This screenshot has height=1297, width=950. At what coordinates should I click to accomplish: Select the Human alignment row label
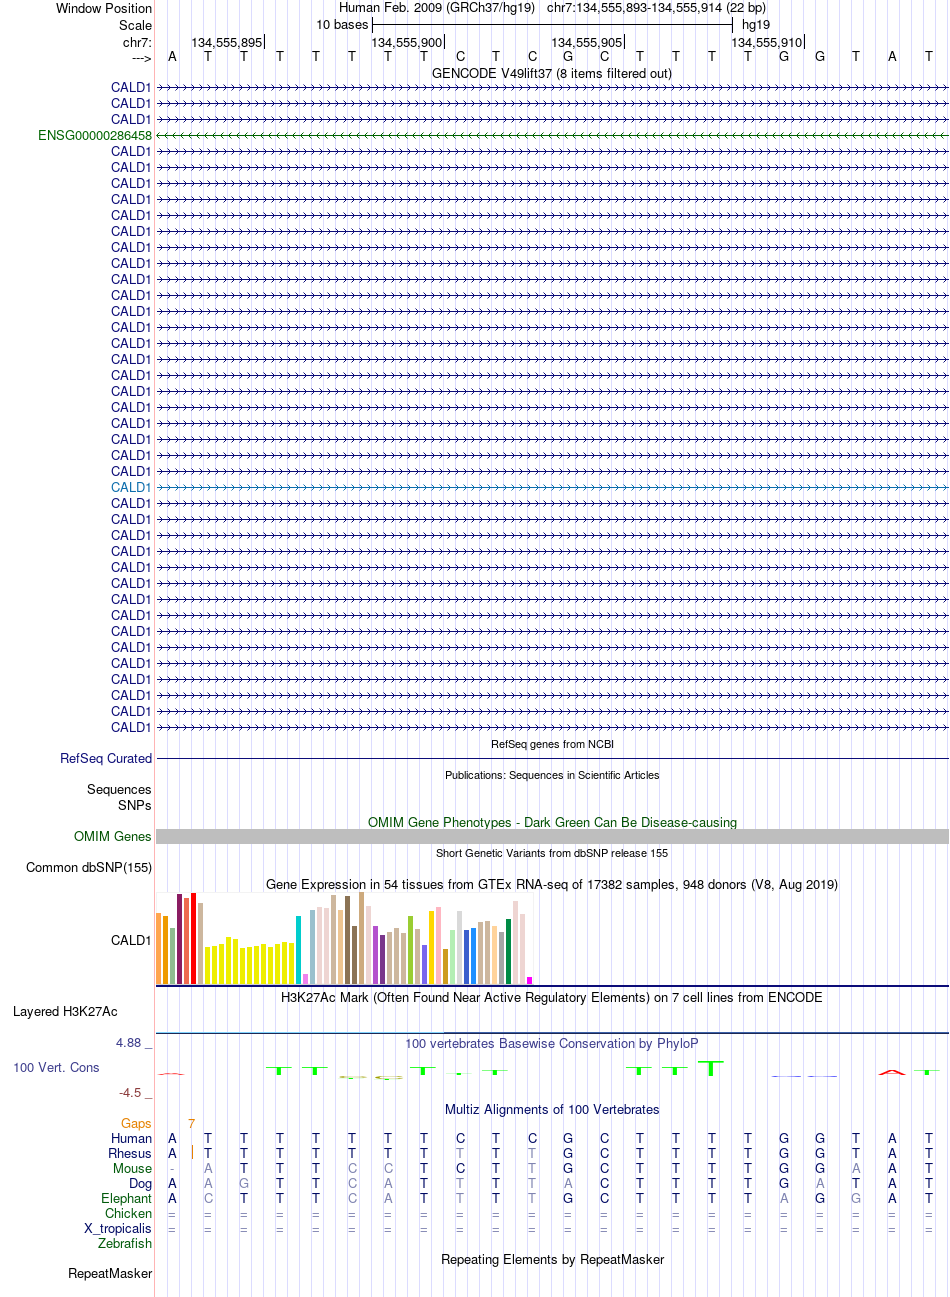pos(132,1138)
